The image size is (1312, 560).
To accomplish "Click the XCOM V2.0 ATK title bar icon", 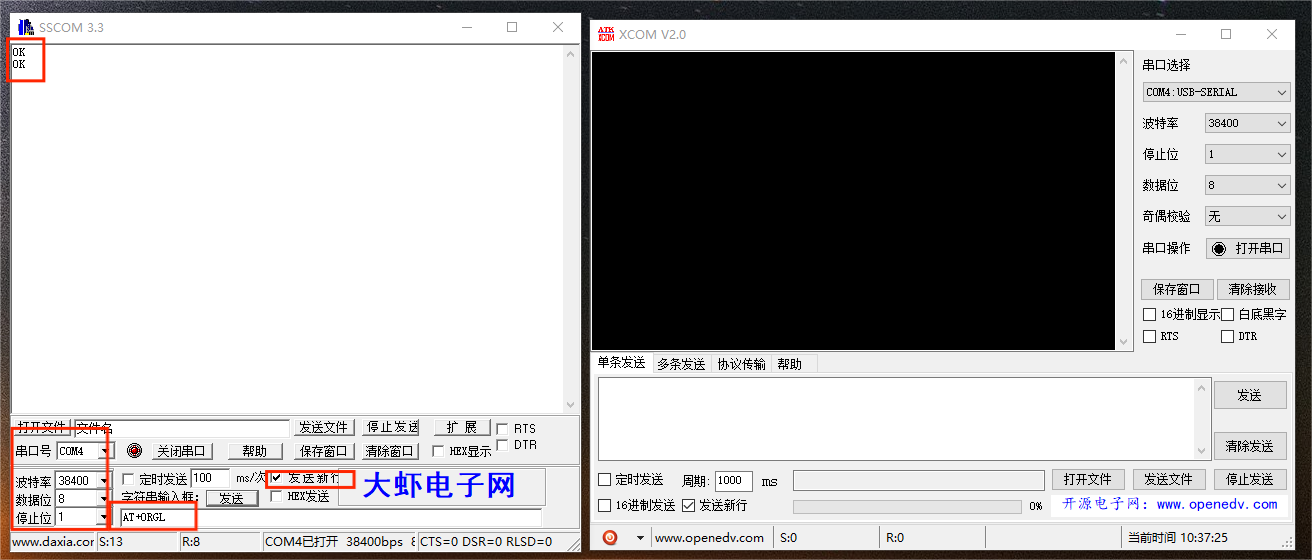I will click(605, 34).
